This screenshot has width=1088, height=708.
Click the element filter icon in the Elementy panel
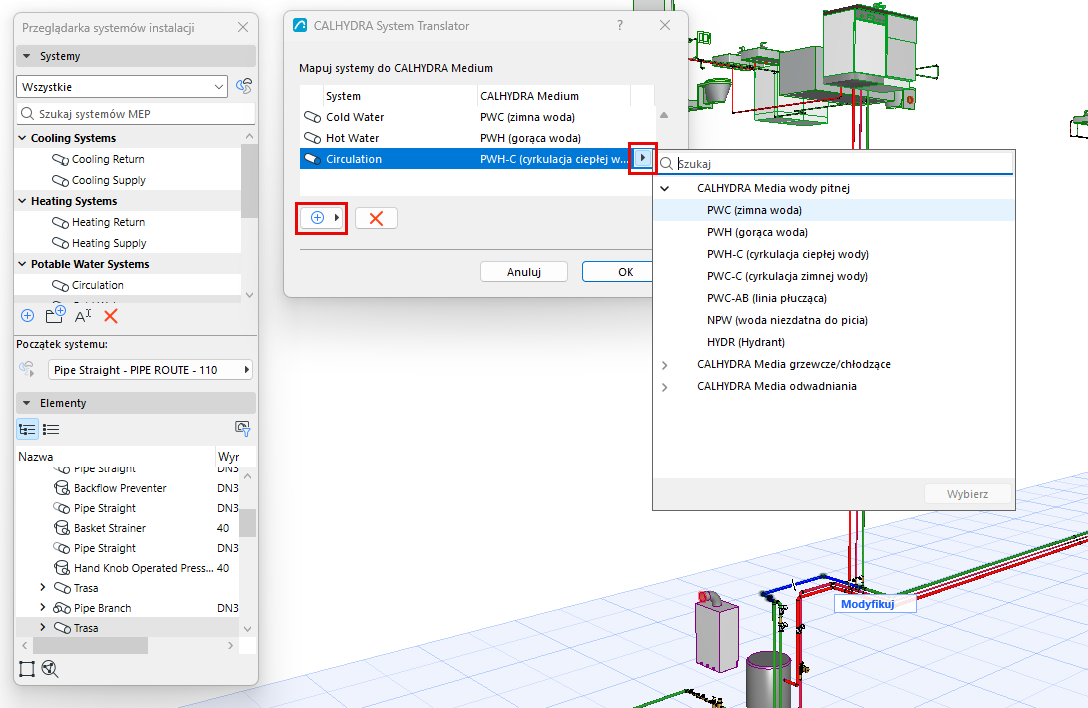click(242, 428)
